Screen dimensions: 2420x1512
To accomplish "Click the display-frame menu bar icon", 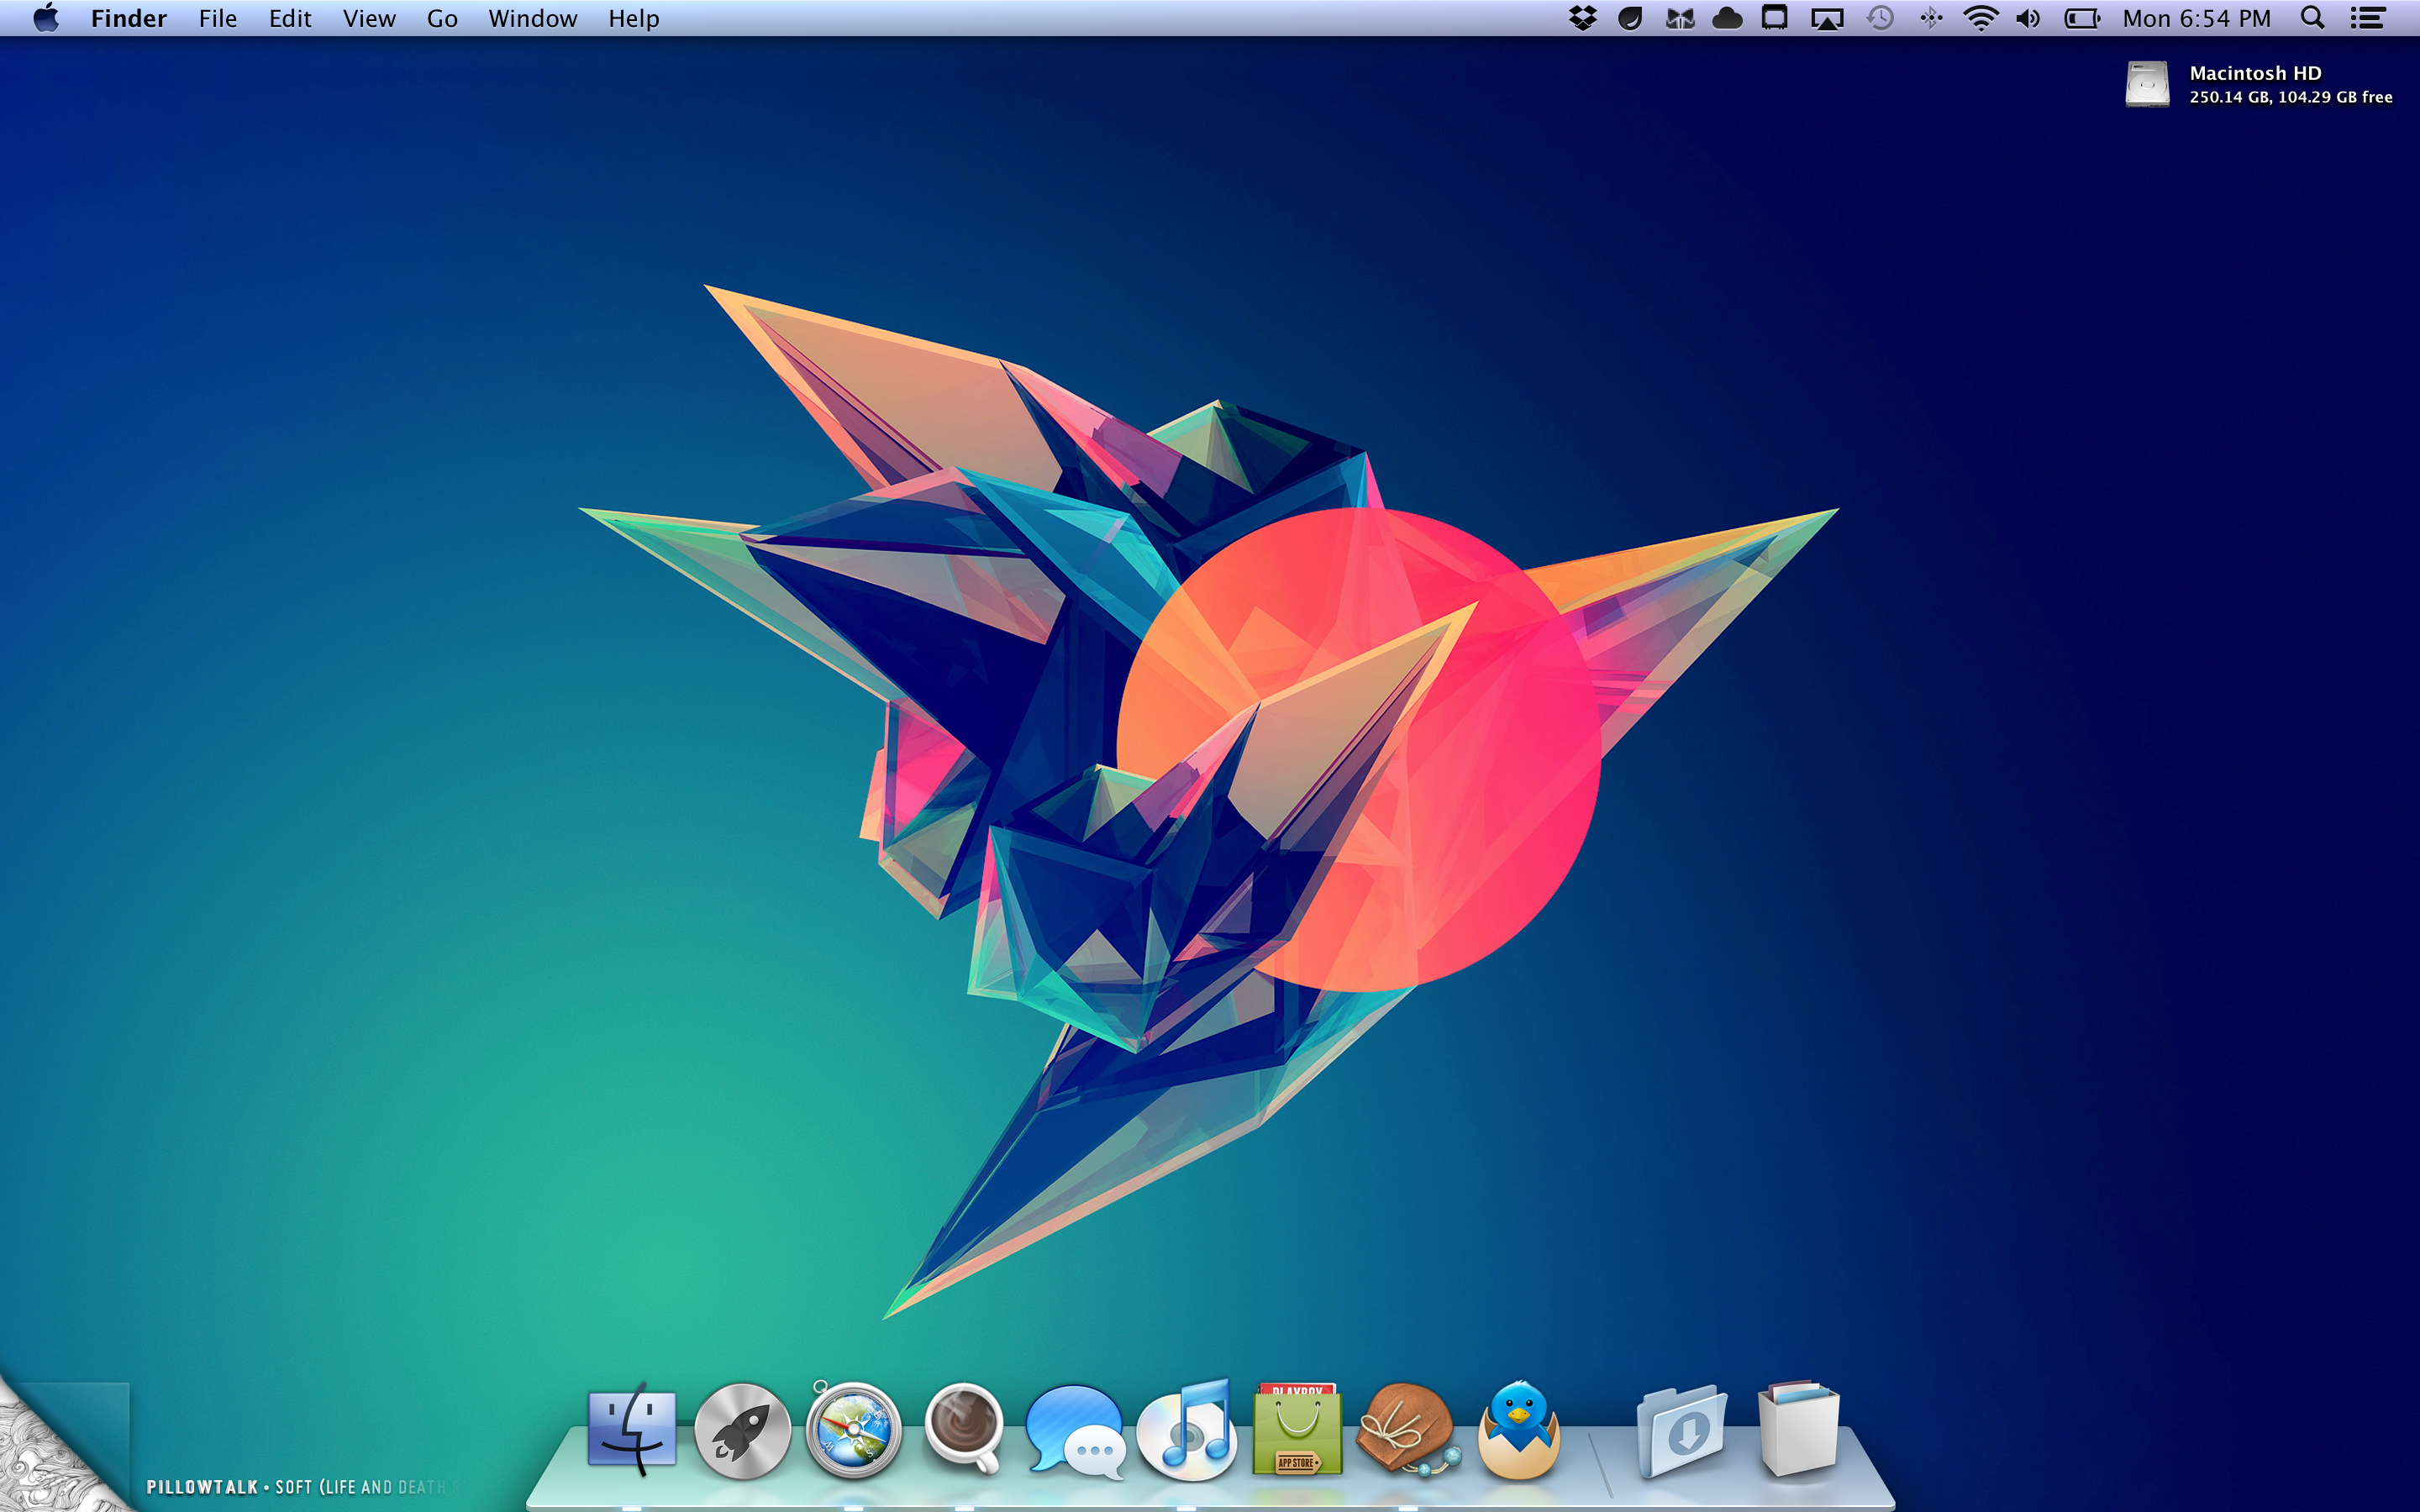I will [1774, 18].
